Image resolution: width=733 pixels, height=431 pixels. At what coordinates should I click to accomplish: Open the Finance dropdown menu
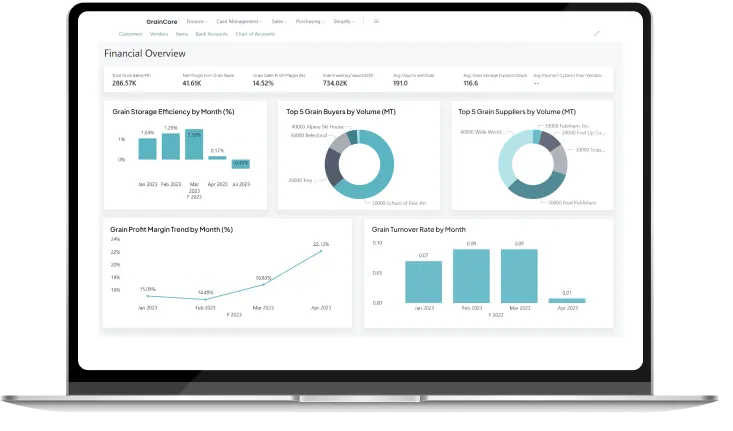tap(197, 21)
